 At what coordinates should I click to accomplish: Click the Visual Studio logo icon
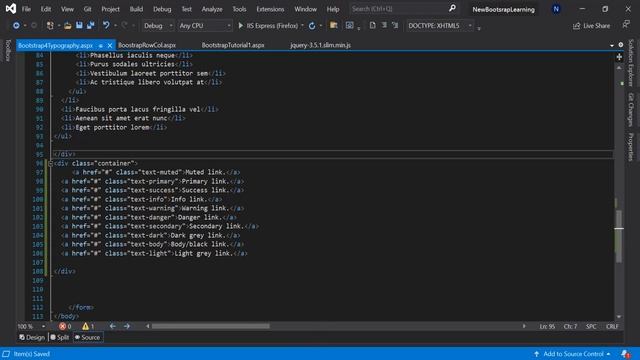coord(11,9)
